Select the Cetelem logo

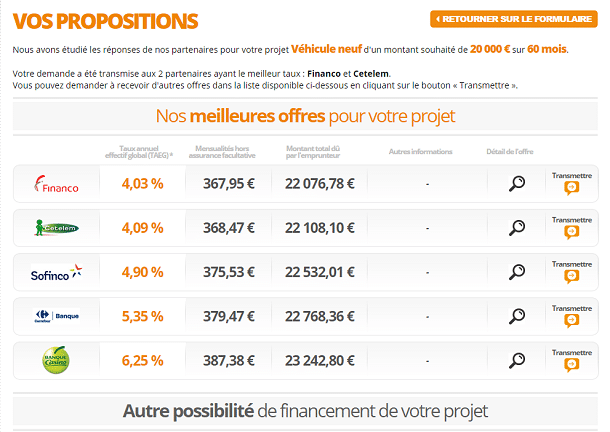pos(56,228)
